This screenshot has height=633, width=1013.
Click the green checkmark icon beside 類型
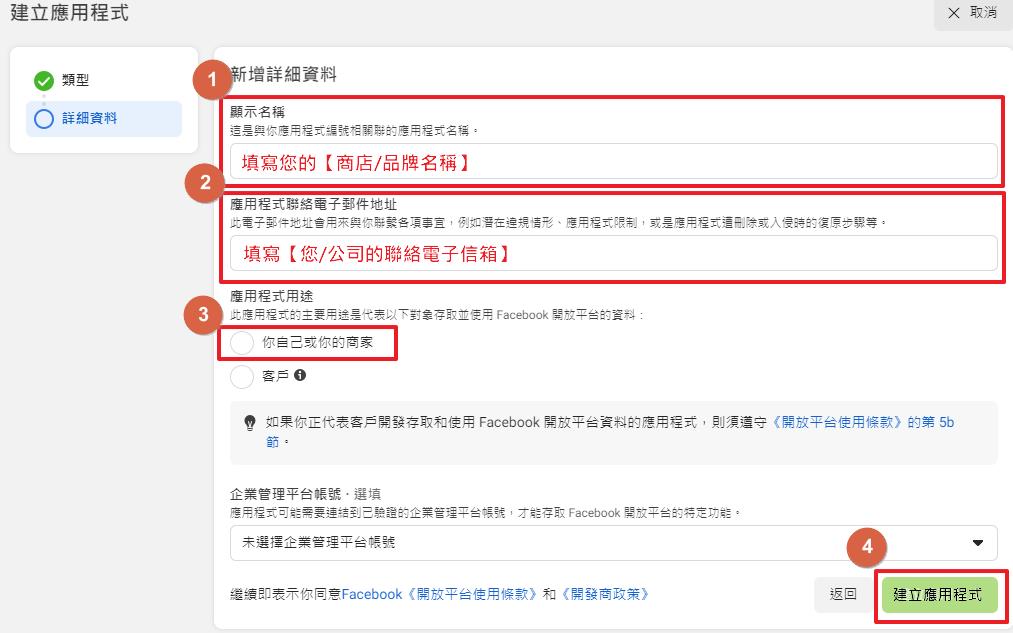coord(43,81)
